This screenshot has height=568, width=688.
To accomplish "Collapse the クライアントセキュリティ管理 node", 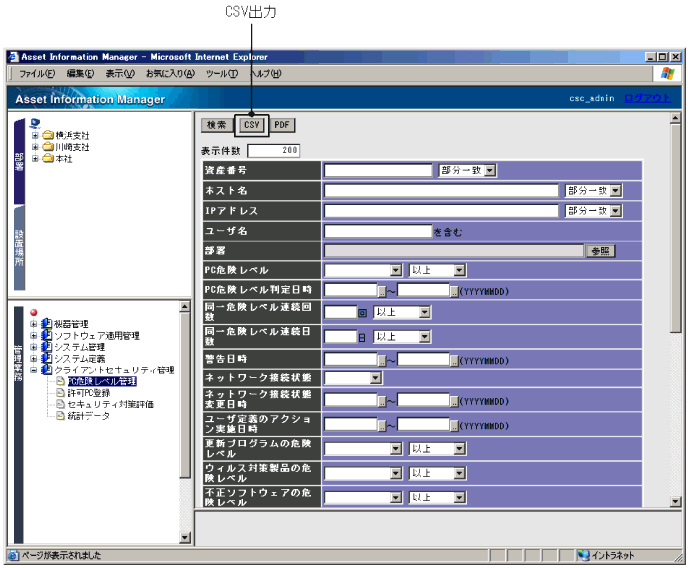I will [35, 370].
